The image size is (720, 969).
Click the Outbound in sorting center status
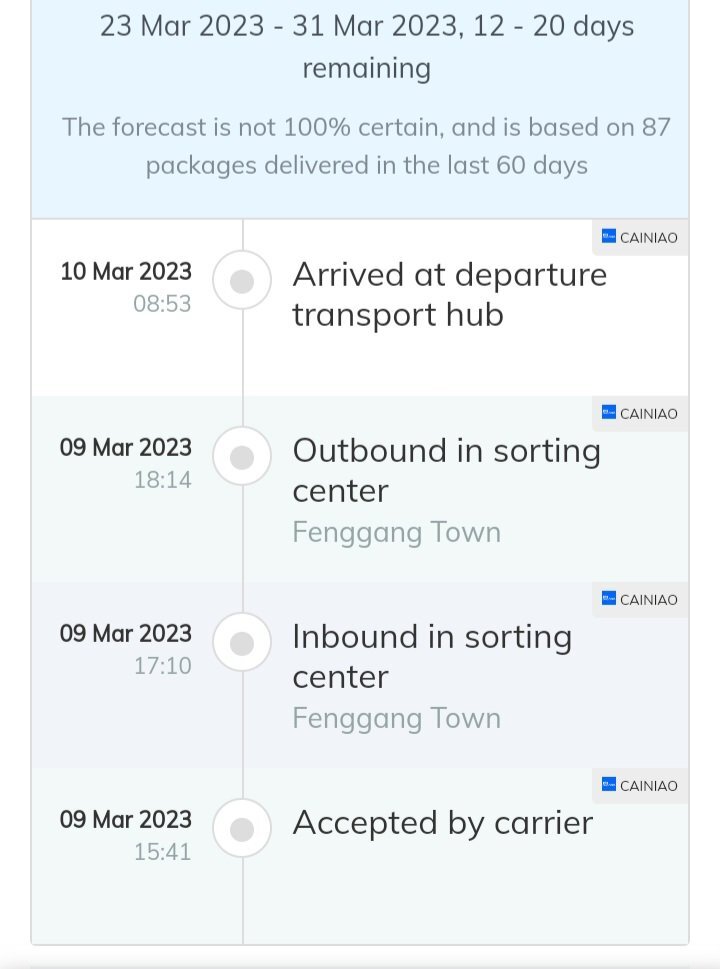[x=446, y=471]
